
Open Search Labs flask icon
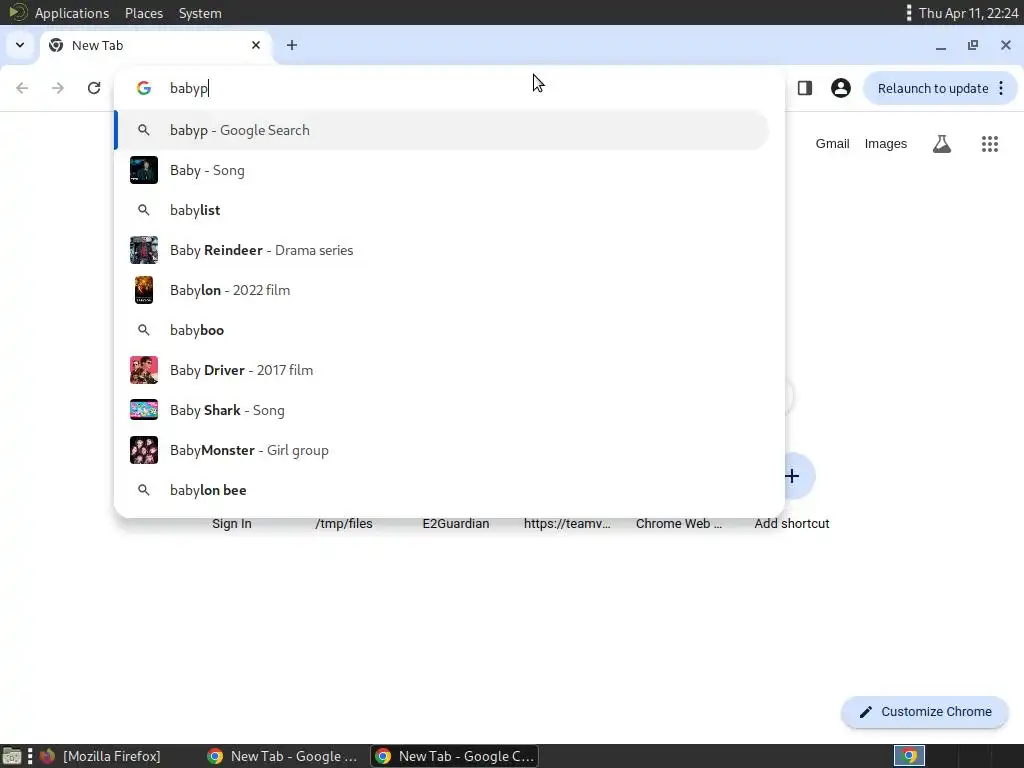(942, 144)
